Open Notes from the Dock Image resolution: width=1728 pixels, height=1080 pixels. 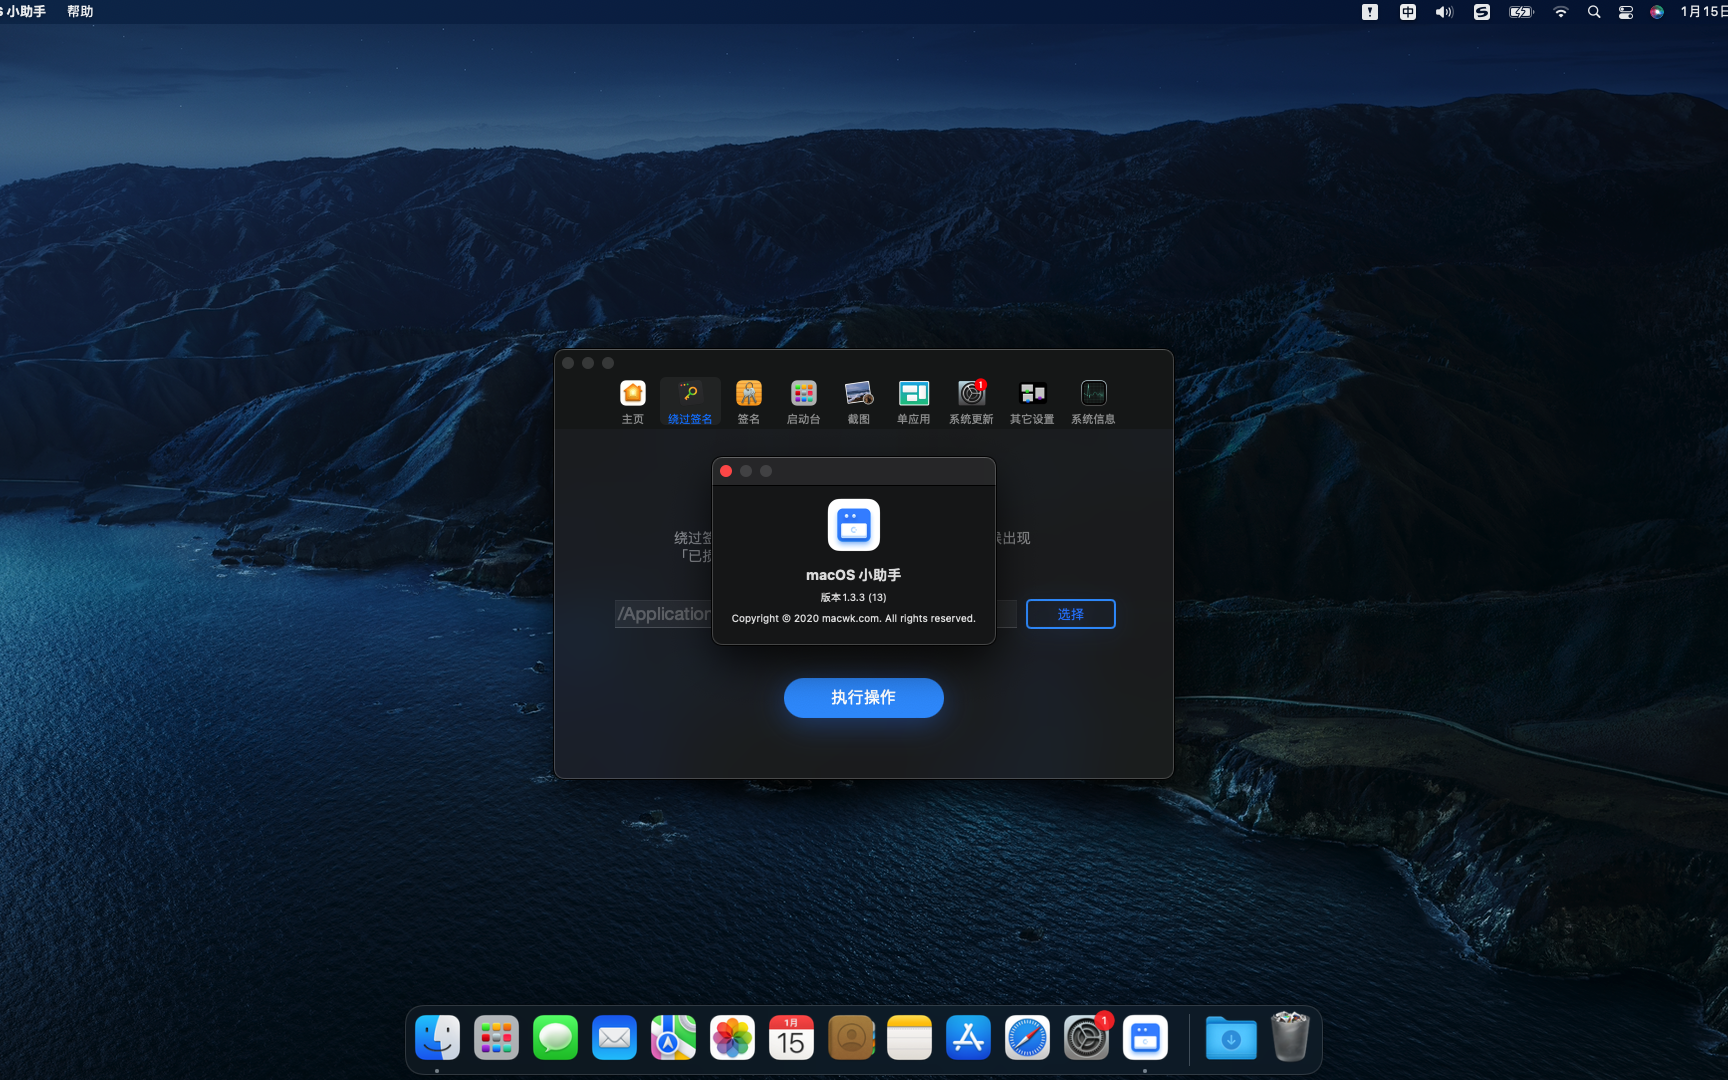click(x=909, y=1039)
